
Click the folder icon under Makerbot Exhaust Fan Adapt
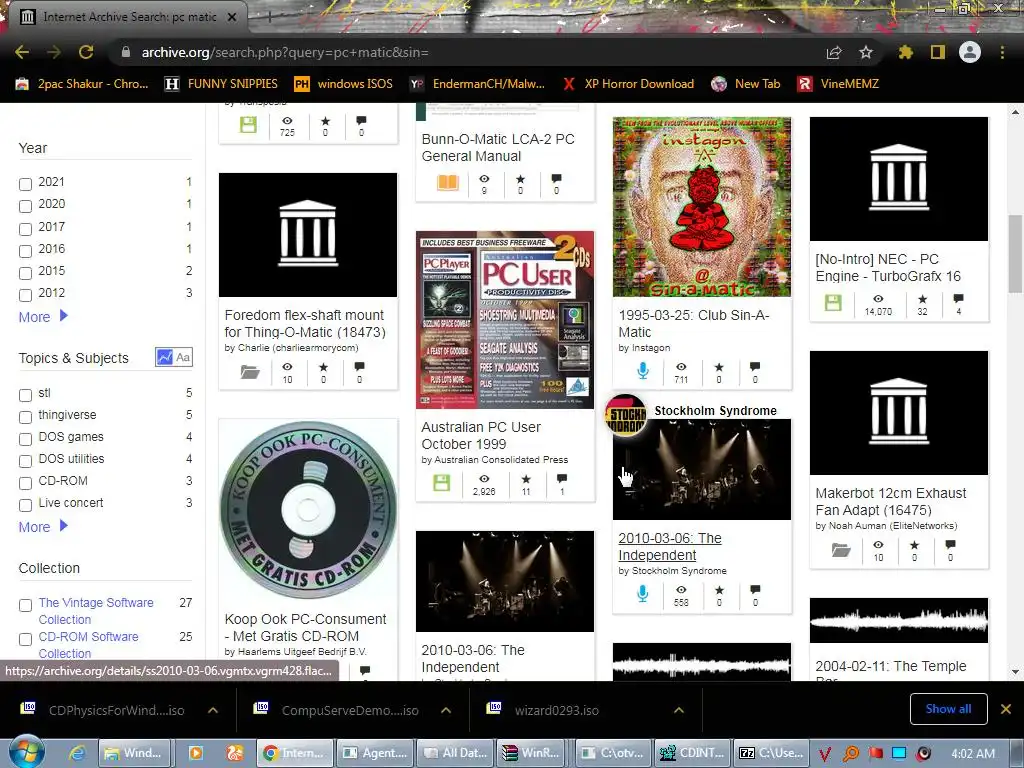click(841, 550)
